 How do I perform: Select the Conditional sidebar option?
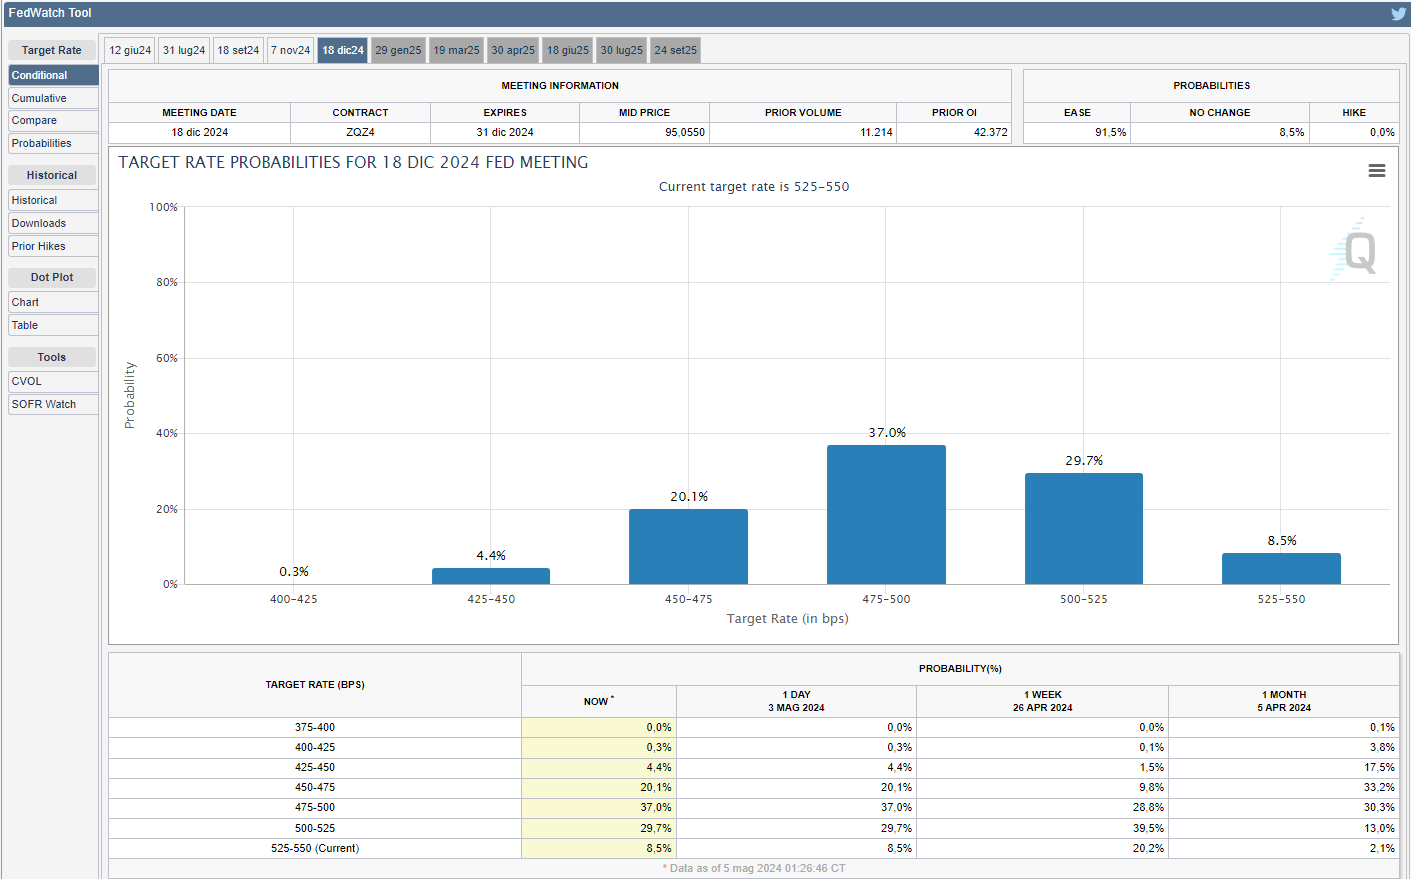pyautogui.click(x=53, y=75)
